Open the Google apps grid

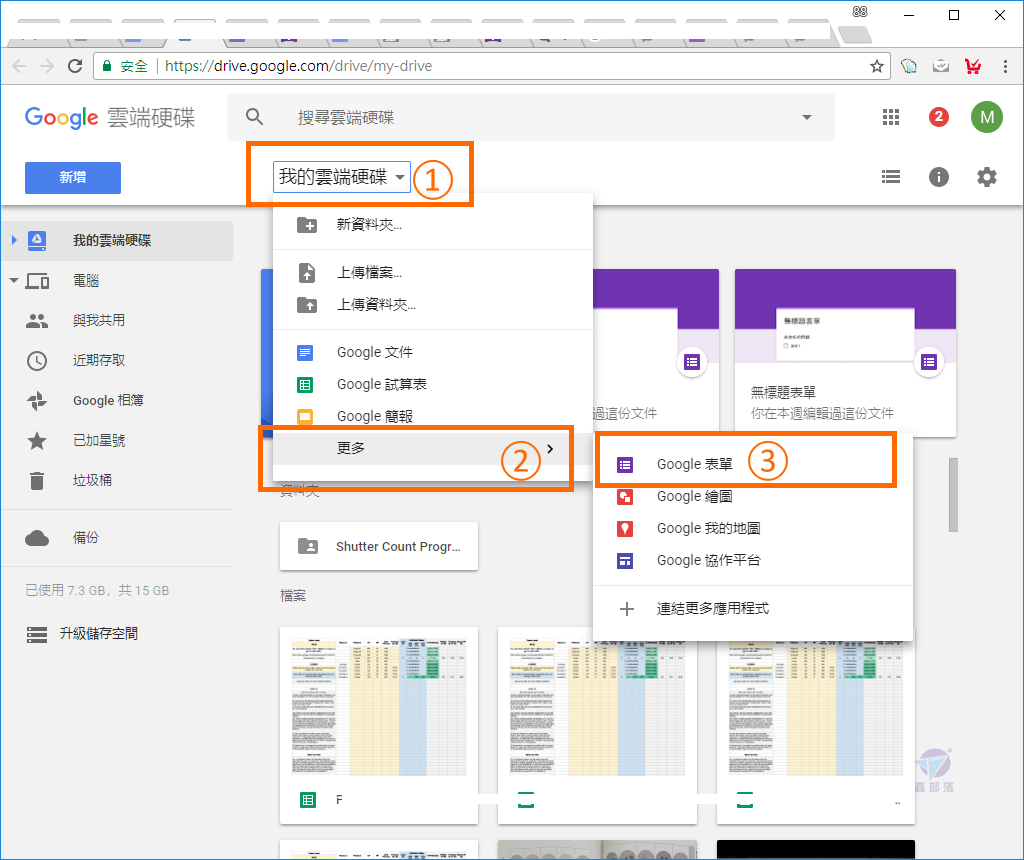tap(891, 117)
